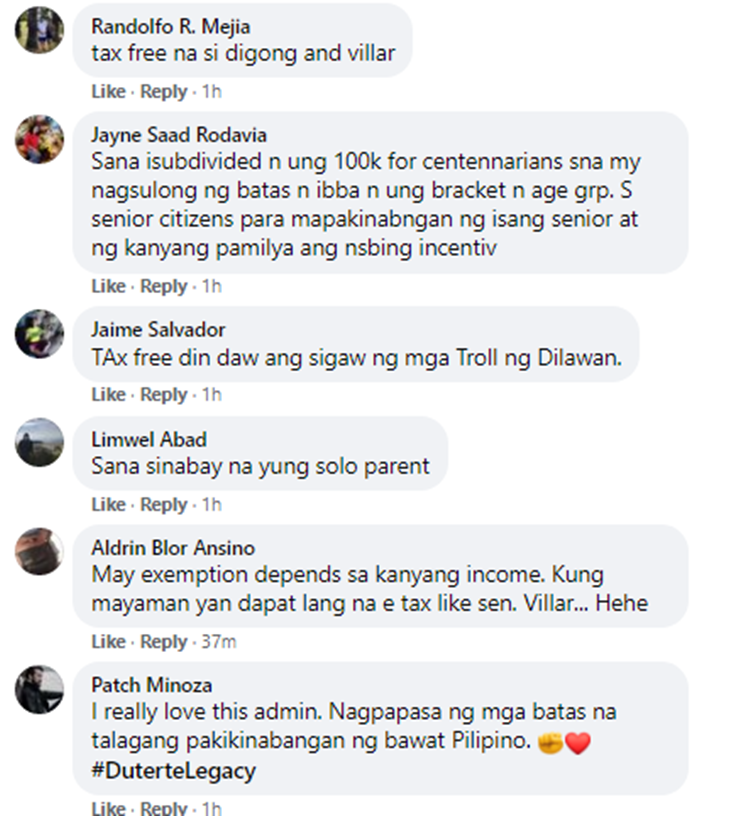Reply to Limwel Abad's comment

pos(163,504)
